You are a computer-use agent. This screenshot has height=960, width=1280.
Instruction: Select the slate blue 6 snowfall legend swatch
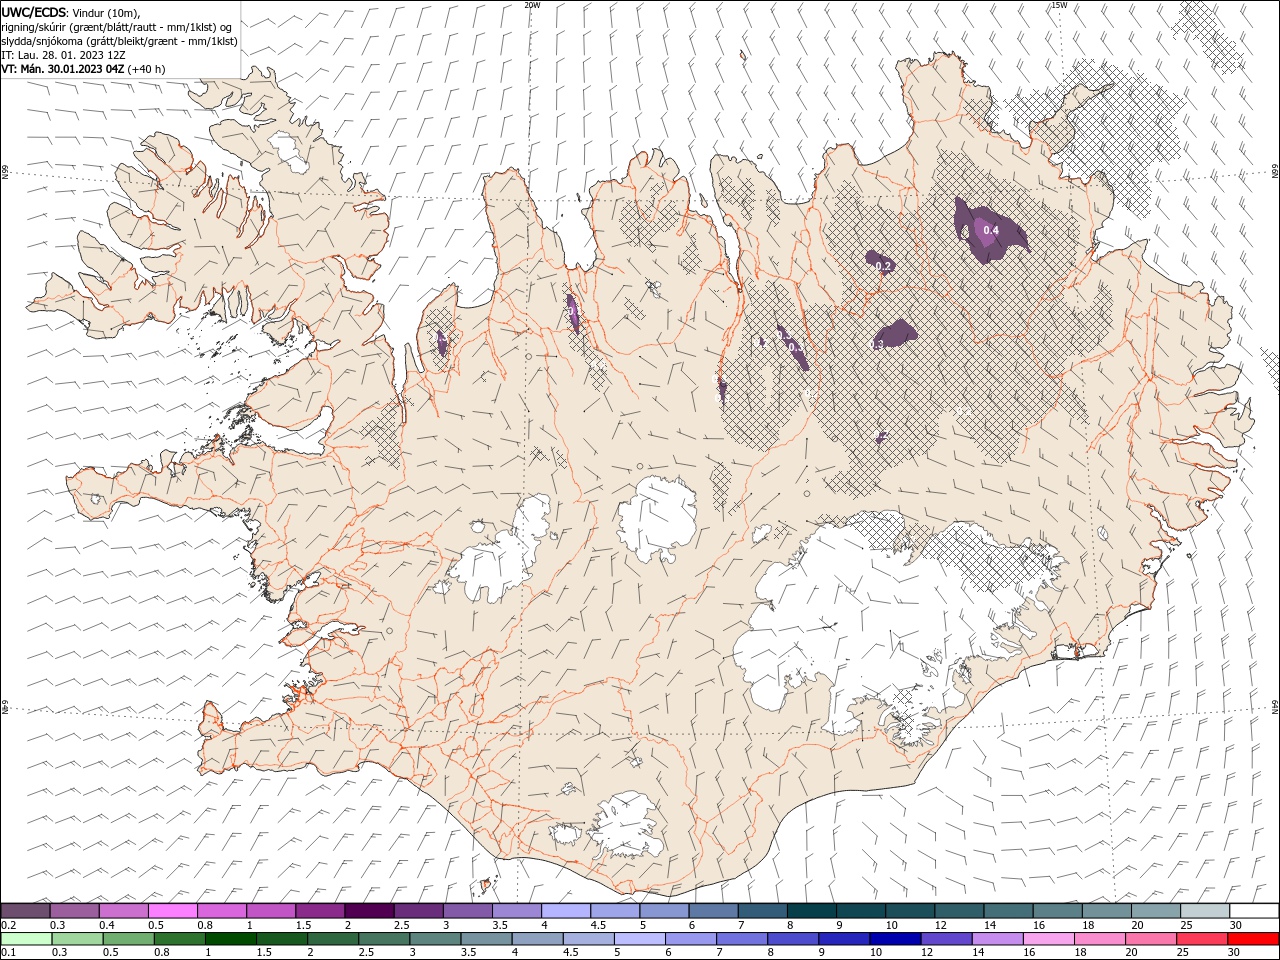(714, 911)
